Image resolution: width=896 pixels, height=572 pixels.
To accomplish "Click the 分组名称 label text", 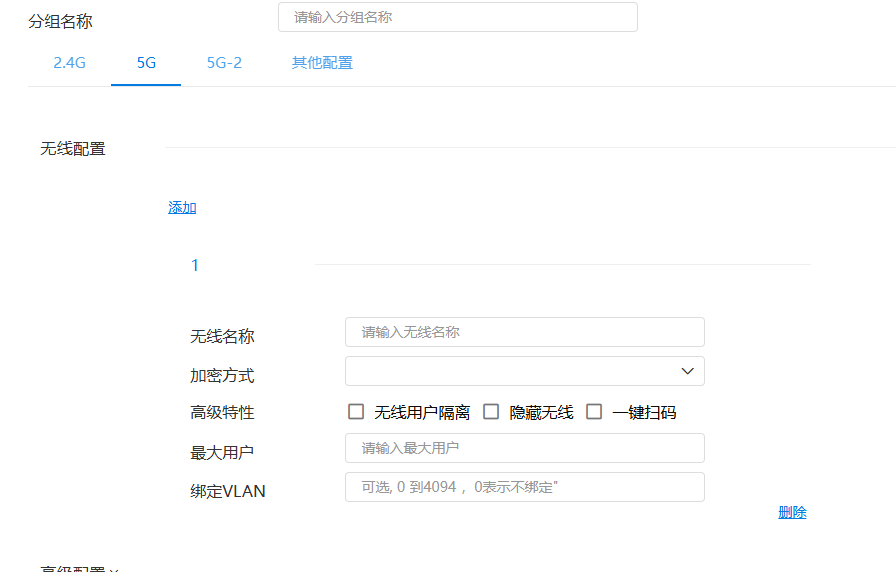I will pyautogui.click(x=60, y=21).
